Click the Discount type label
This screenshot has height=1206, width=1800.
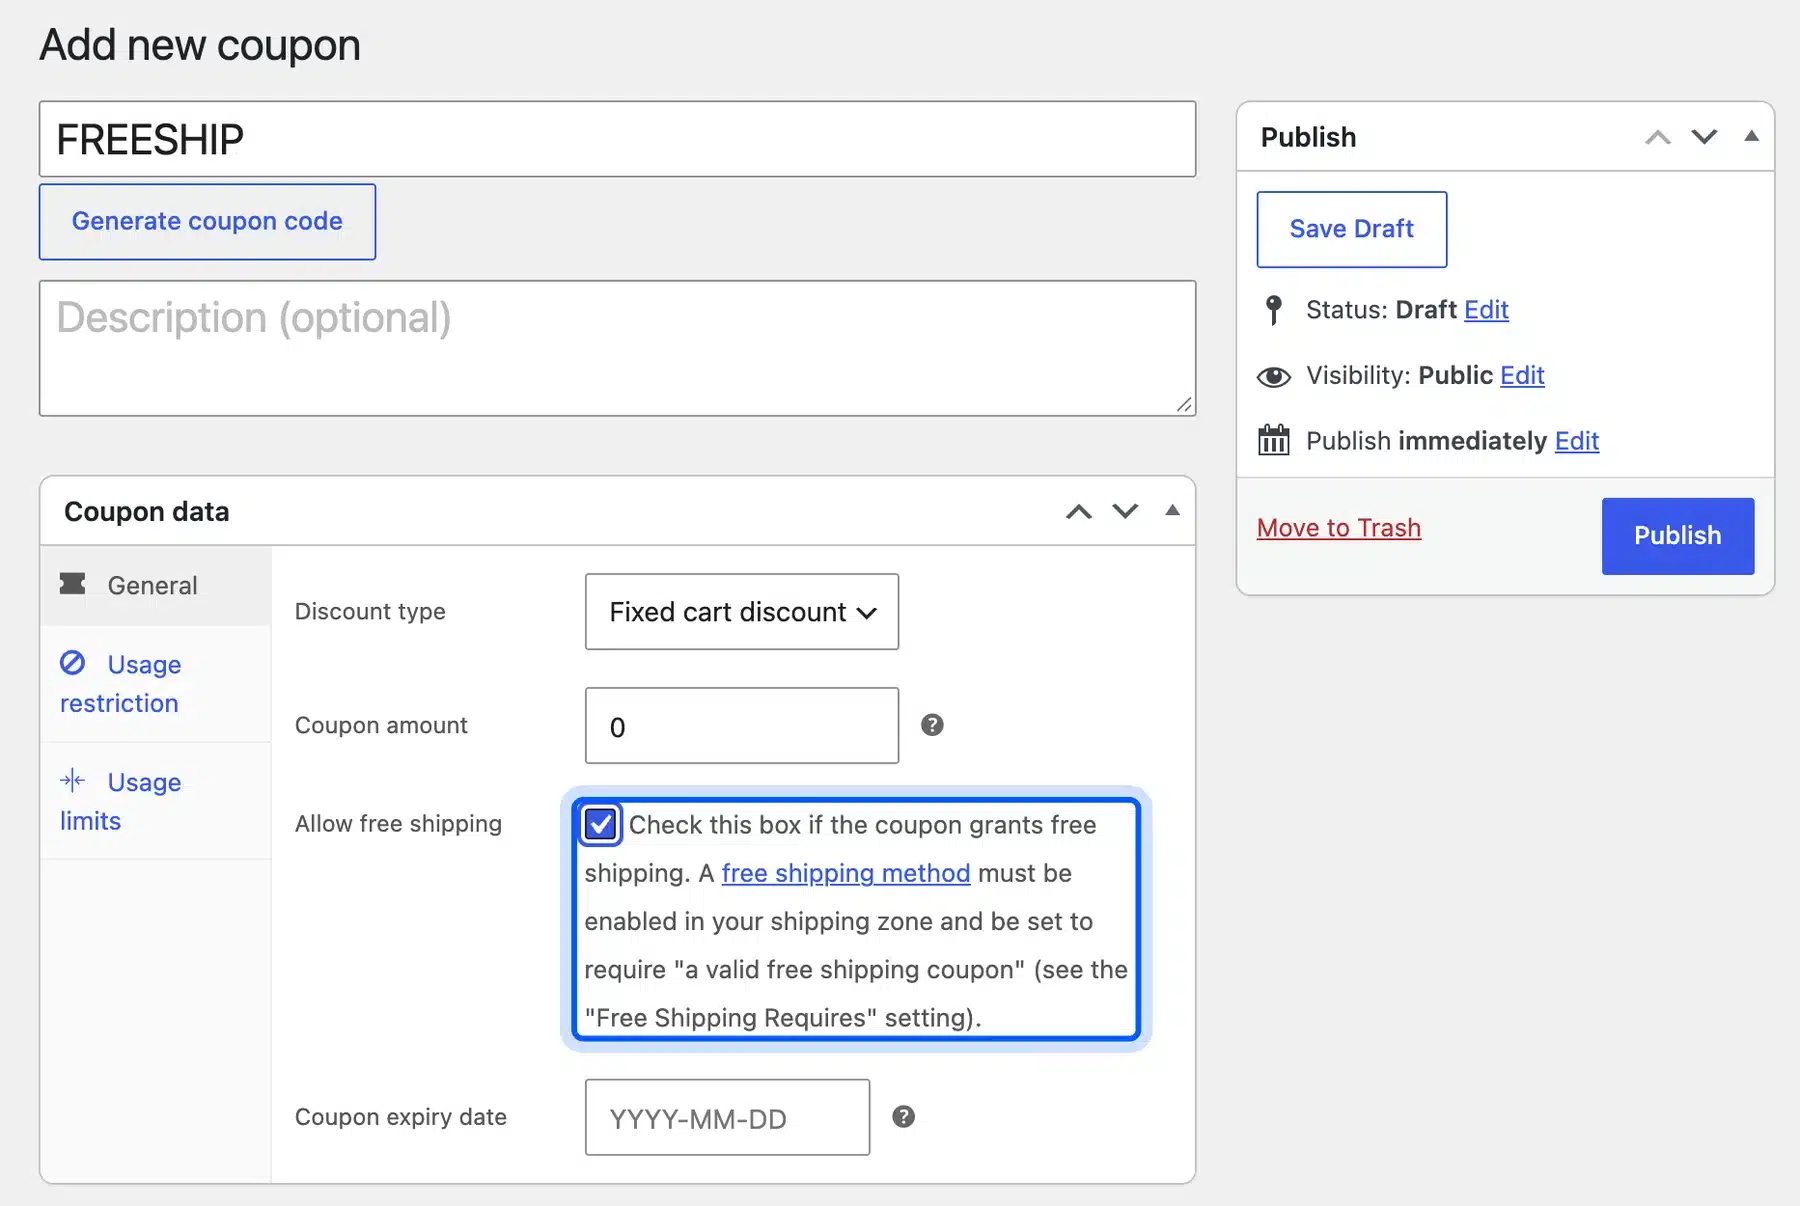click(x=370, y=611)
